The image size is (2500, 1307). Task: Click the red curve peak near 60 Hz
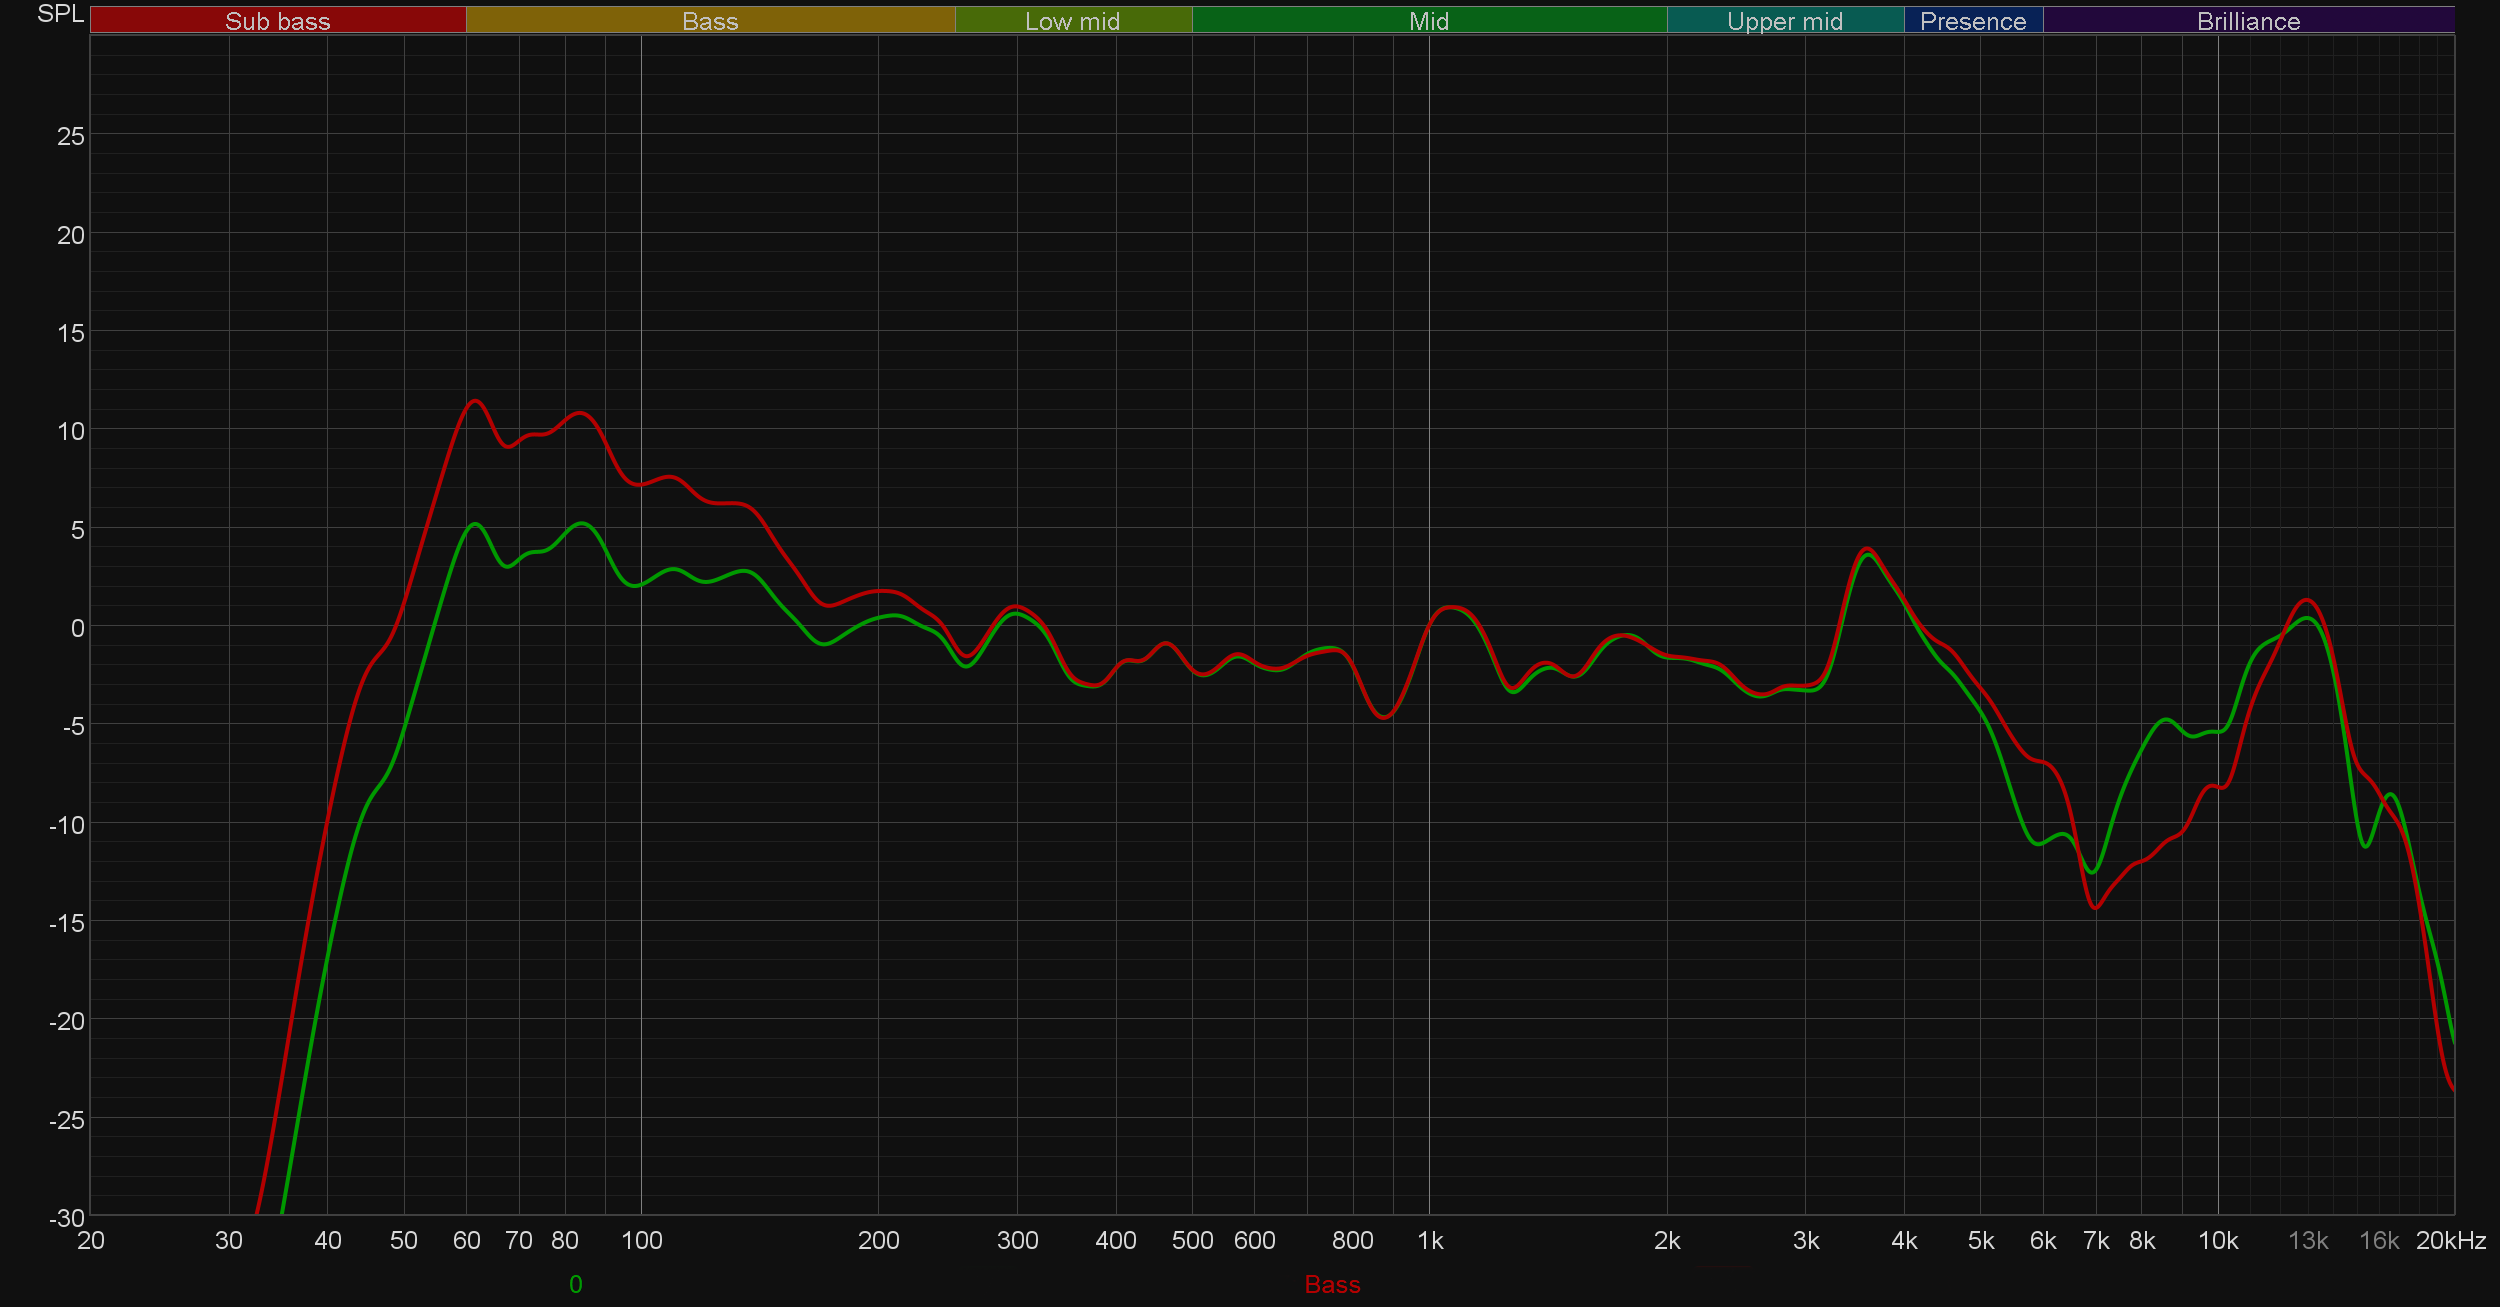coord(474,401)
